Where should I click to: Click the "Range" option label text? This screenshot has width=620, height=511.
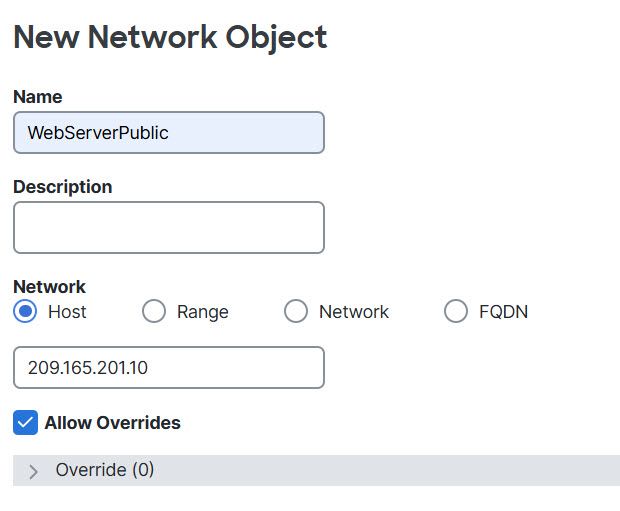[203, 312]
